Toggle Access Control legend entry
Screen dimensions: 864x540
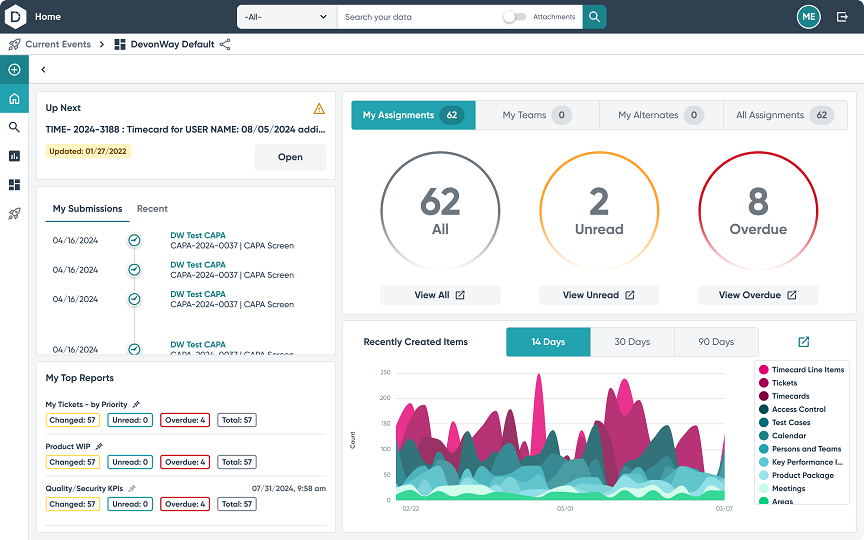[x=792, y=409]
